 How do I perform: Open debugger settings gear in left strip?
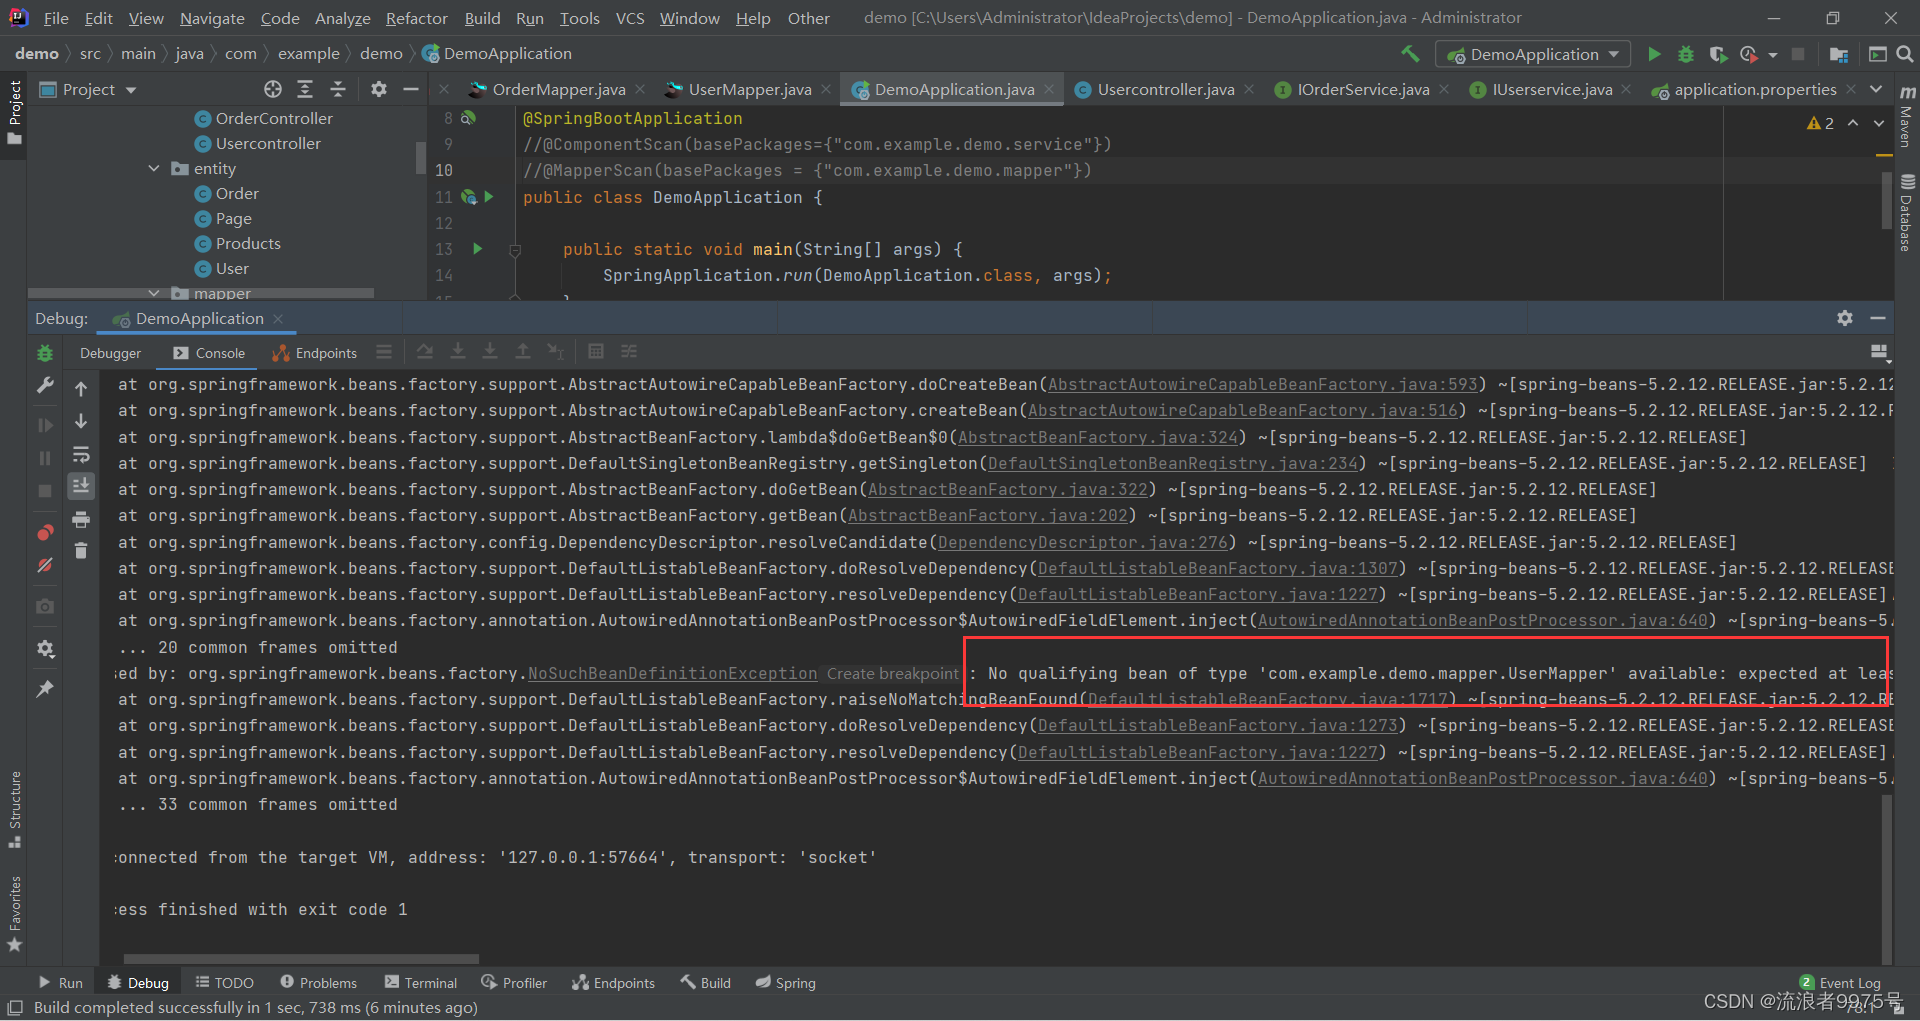pyautogui.click(x=45, y=649)
